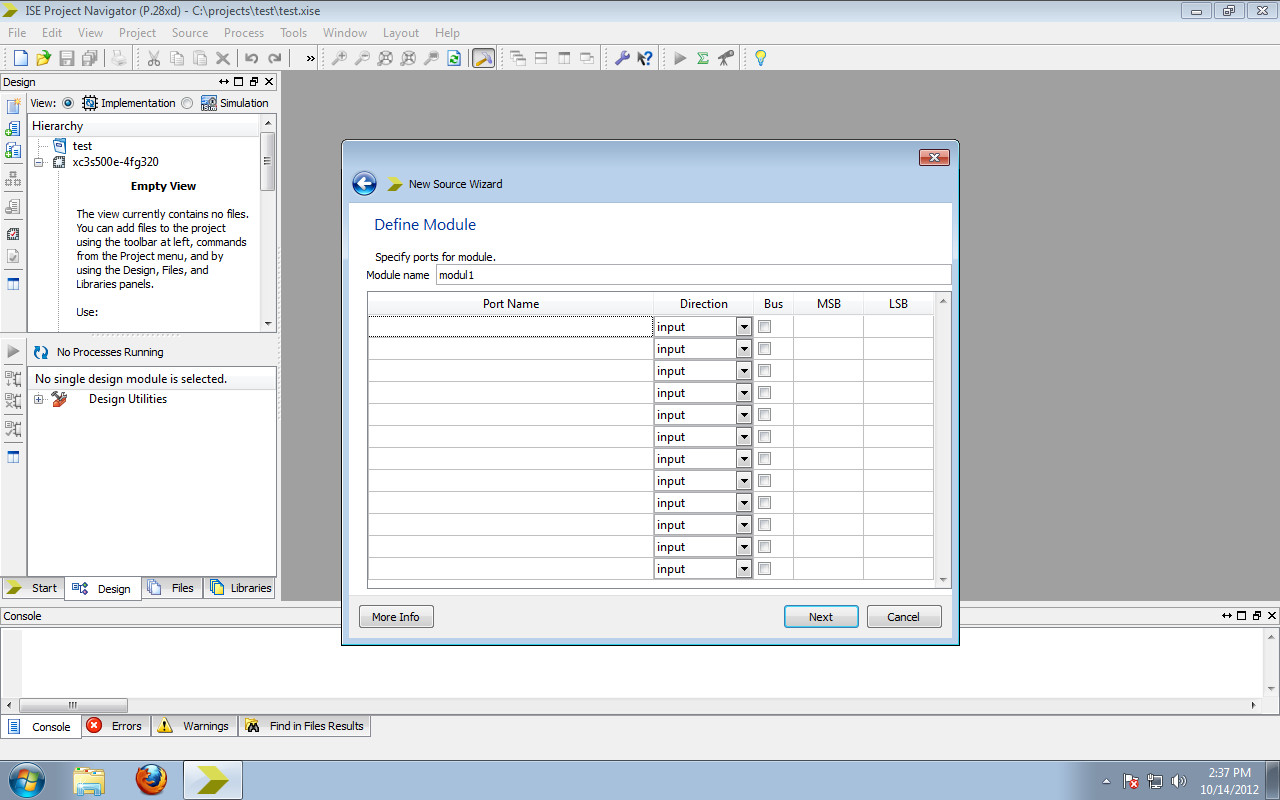Screen dimensions: 1280x800
Task: Select the Add Source icon
Action: (x=12, y=128)
